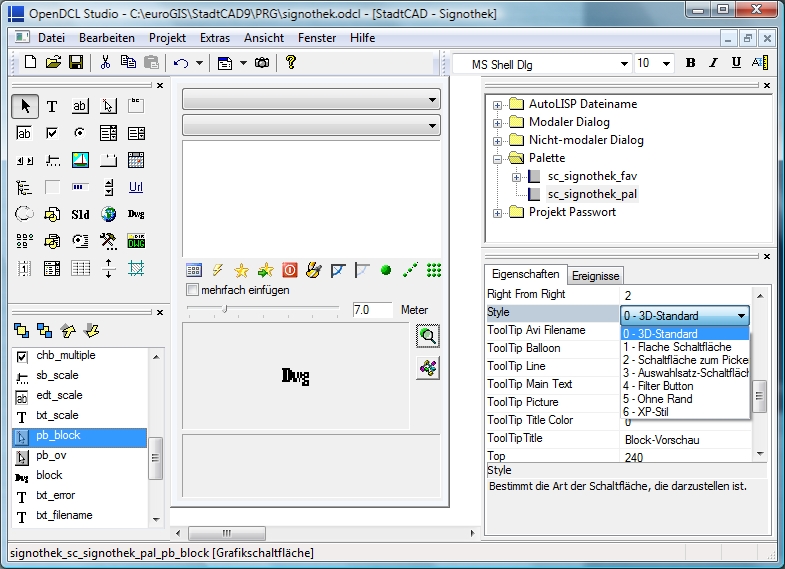Choose the Url hyperlink control tool
The height and width of the screenshot is (569, 785).
[x=136, y=187]
